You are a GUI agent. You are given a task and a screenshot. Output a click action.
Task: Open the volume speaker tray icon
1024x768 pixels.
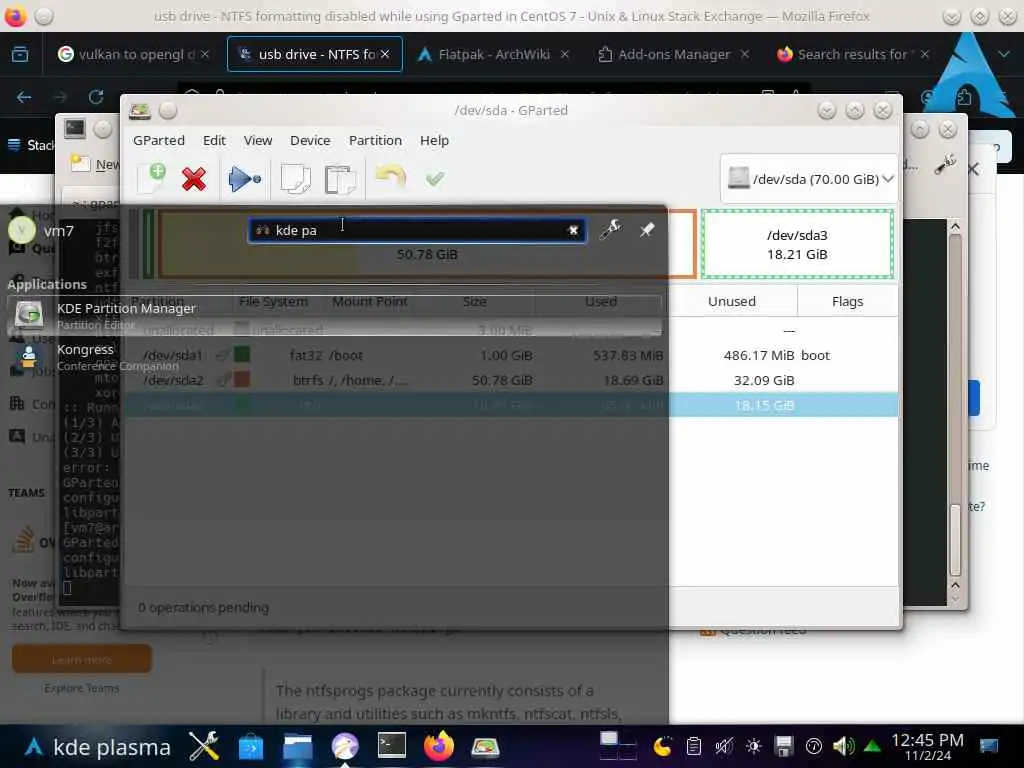pos(843,746)
